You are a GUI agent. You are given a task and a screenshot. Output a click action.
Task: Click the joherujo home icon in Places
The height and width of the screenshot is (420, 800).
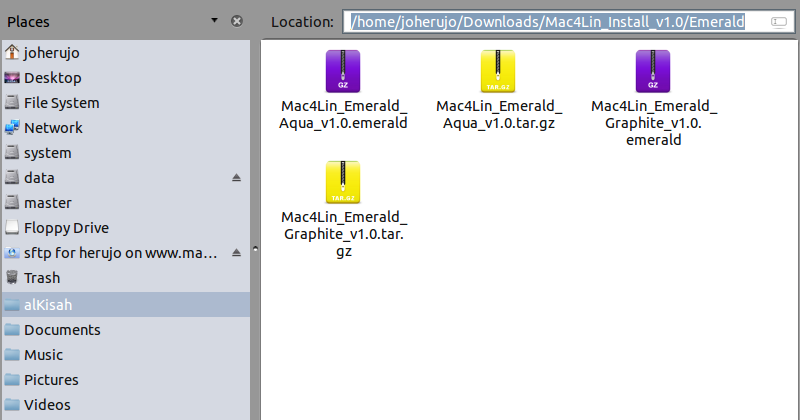[x=12, y=52]
